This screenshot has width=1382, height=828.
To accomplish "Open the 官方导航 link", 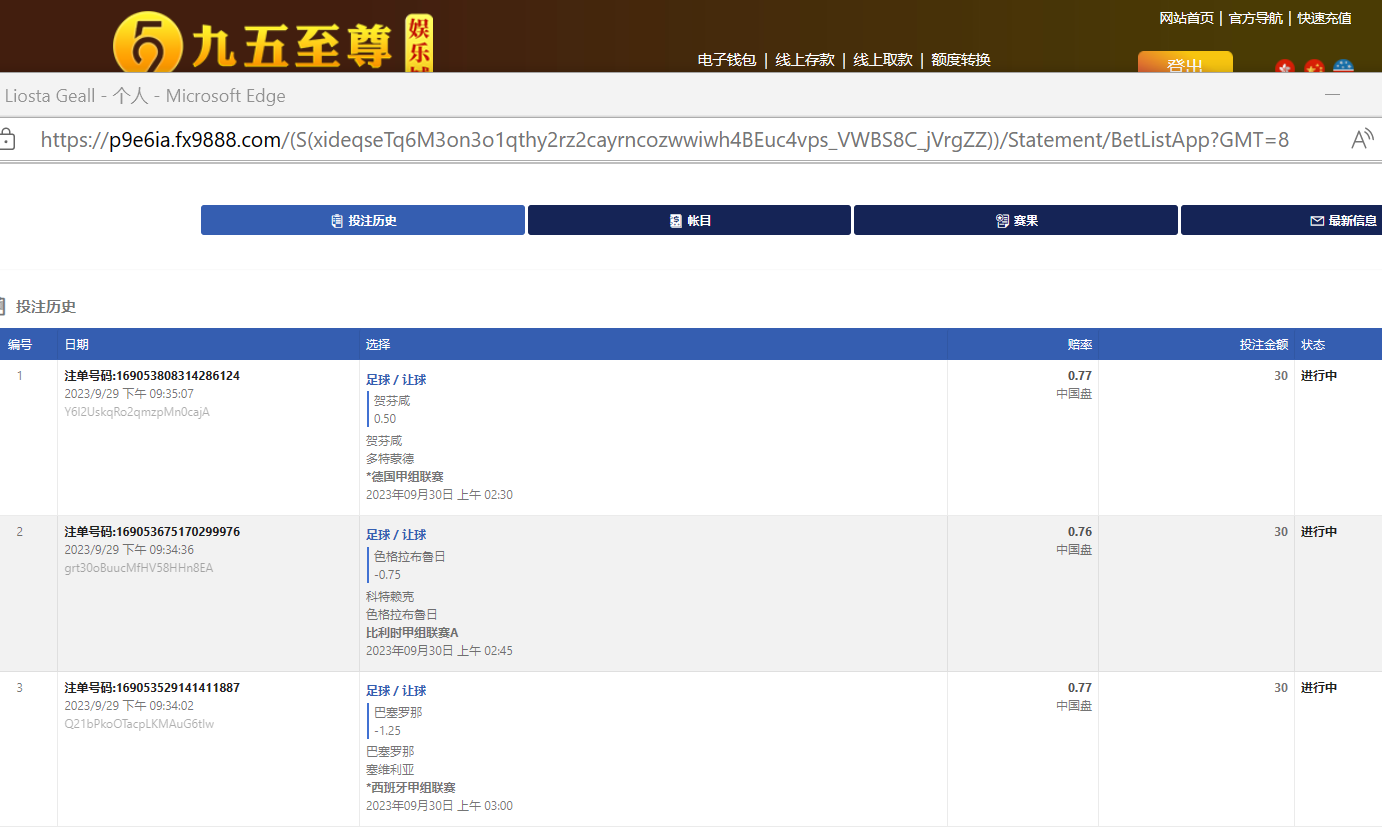I will click(x=1255, y=18).
